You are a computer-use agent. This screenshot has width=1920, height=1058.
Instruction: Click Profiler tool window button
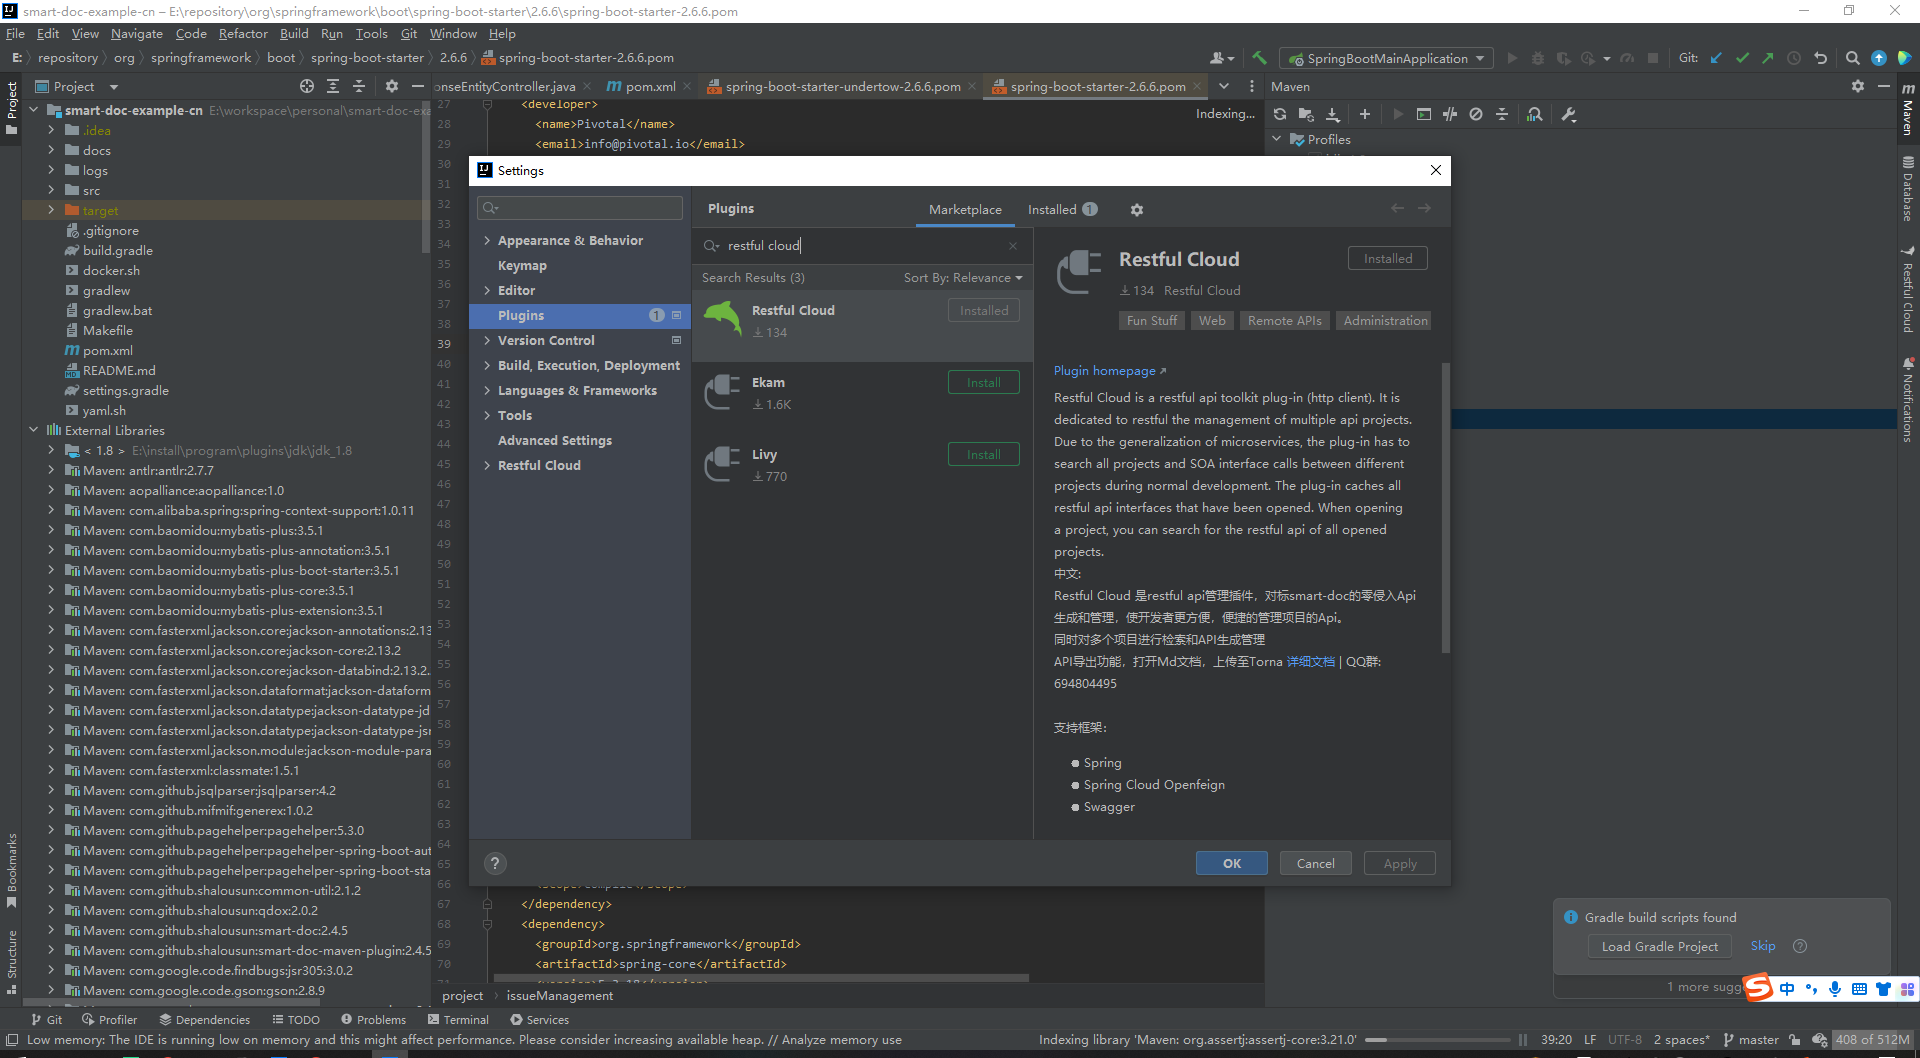[110, 1020]
